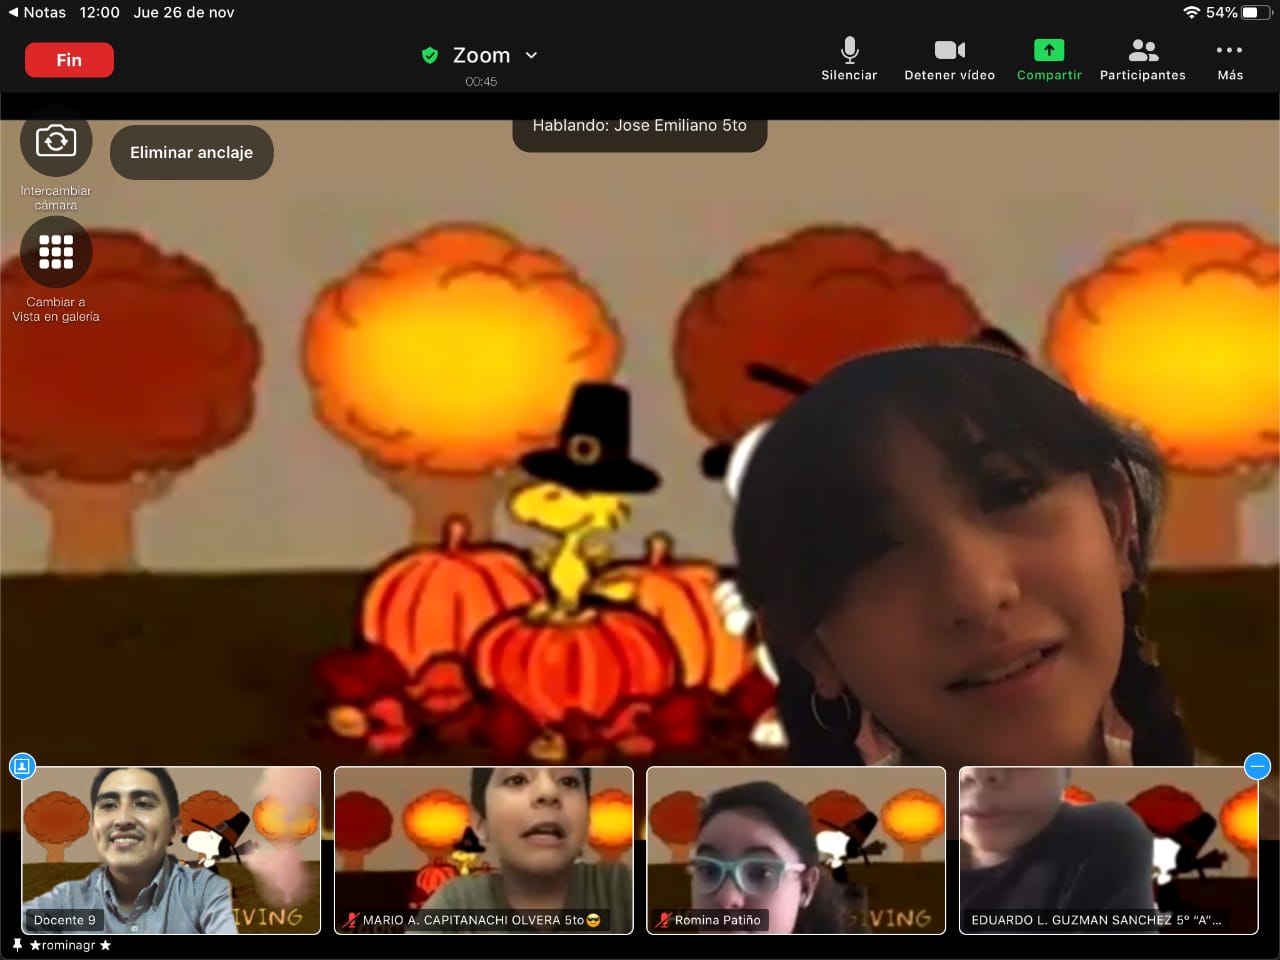
Task: Tap the green encryption shield icon
Action: pyautogui.click(x=430, y=55)
